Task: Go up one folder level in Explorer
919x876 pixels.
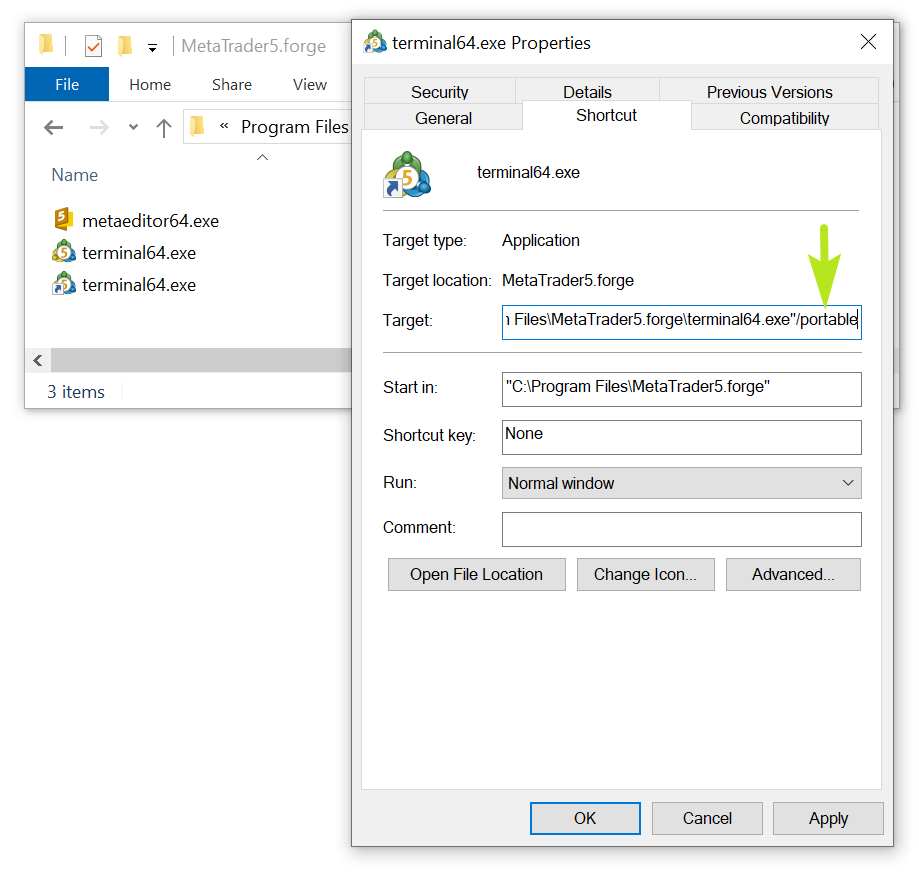Action: coord(164,128)
